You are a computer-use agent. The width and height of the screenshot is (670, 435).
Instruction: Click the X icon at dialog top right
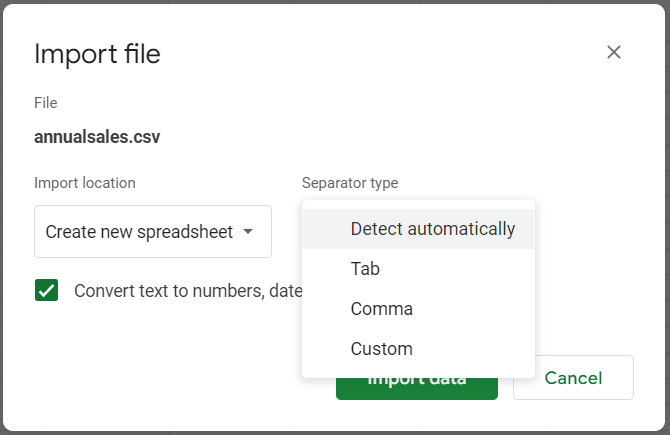pyautogui.click(x=614, y=52)
